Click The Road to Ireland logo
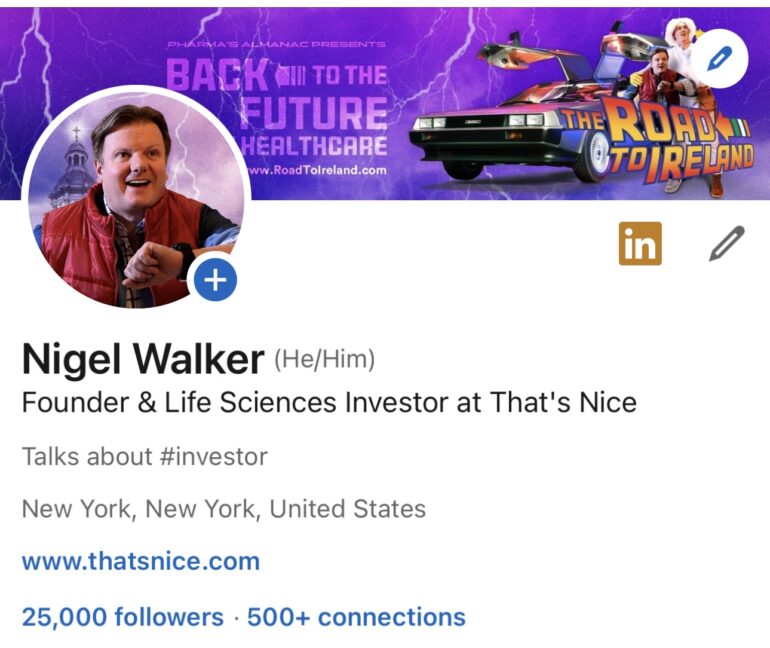 tap(665, 140)
